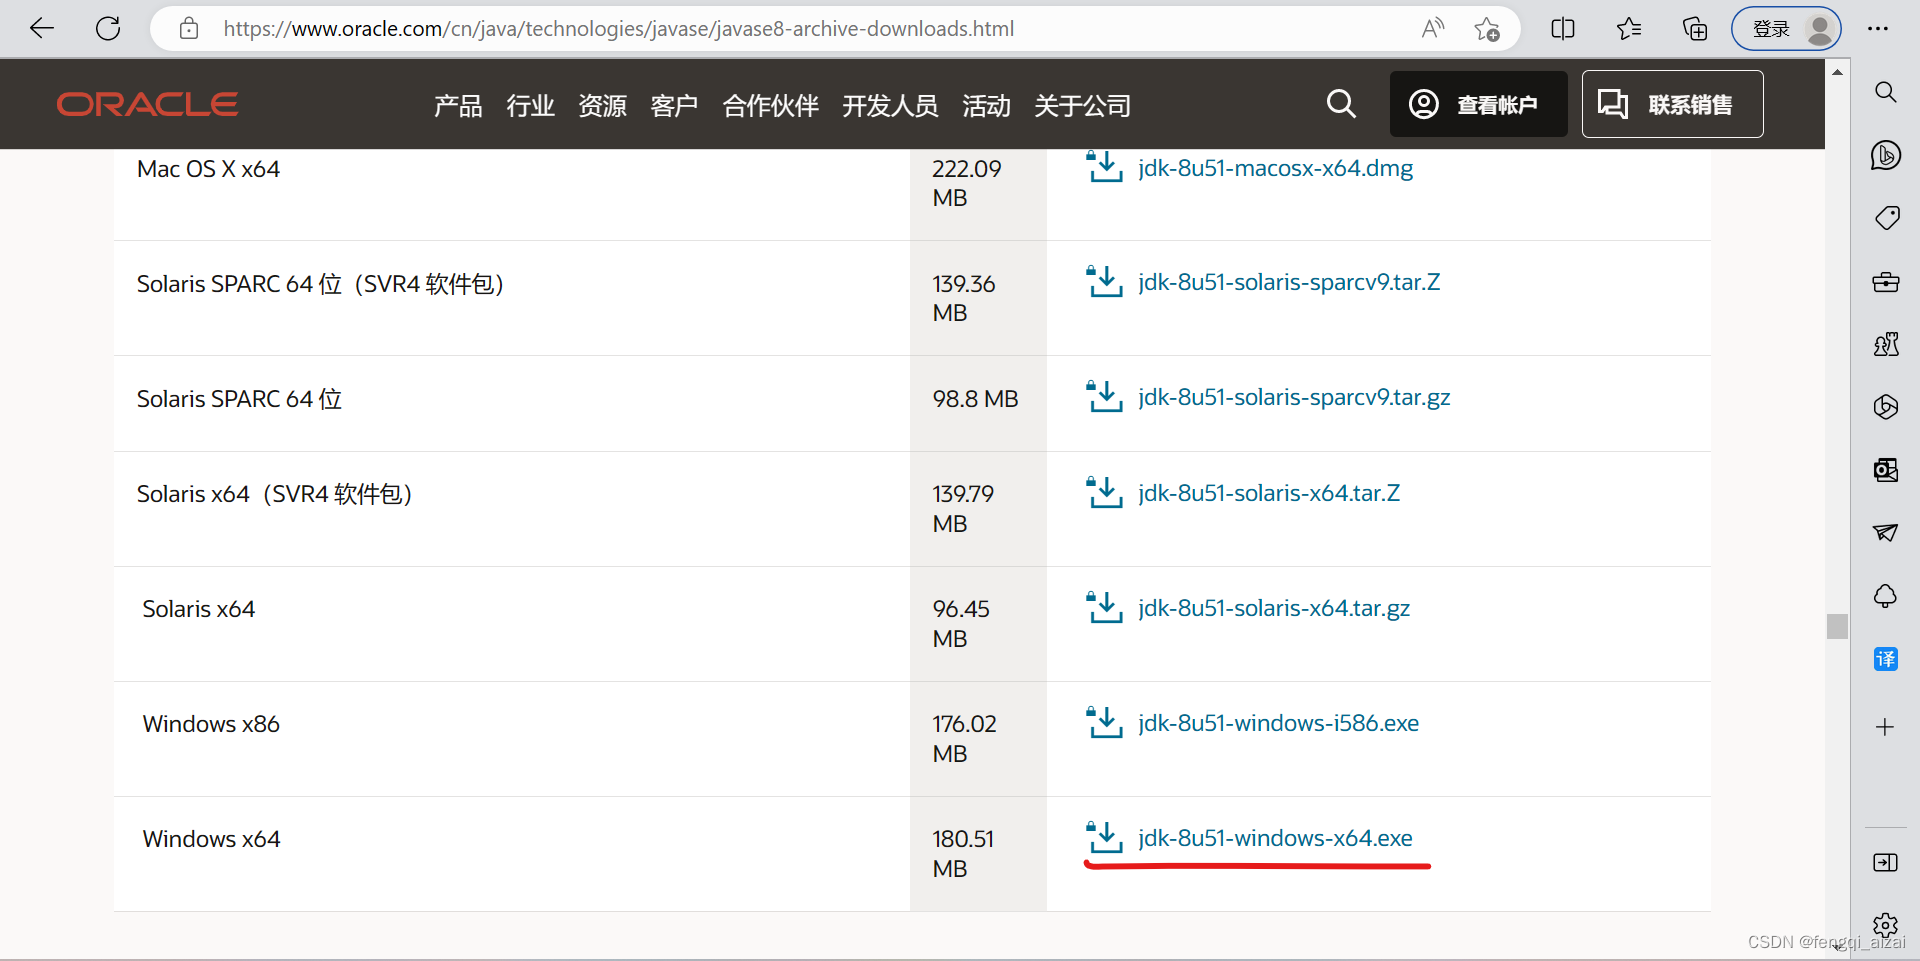Open browser Settings and more menu
Viewport: 1920px width, 961px height.
[x=1878, y=28]
